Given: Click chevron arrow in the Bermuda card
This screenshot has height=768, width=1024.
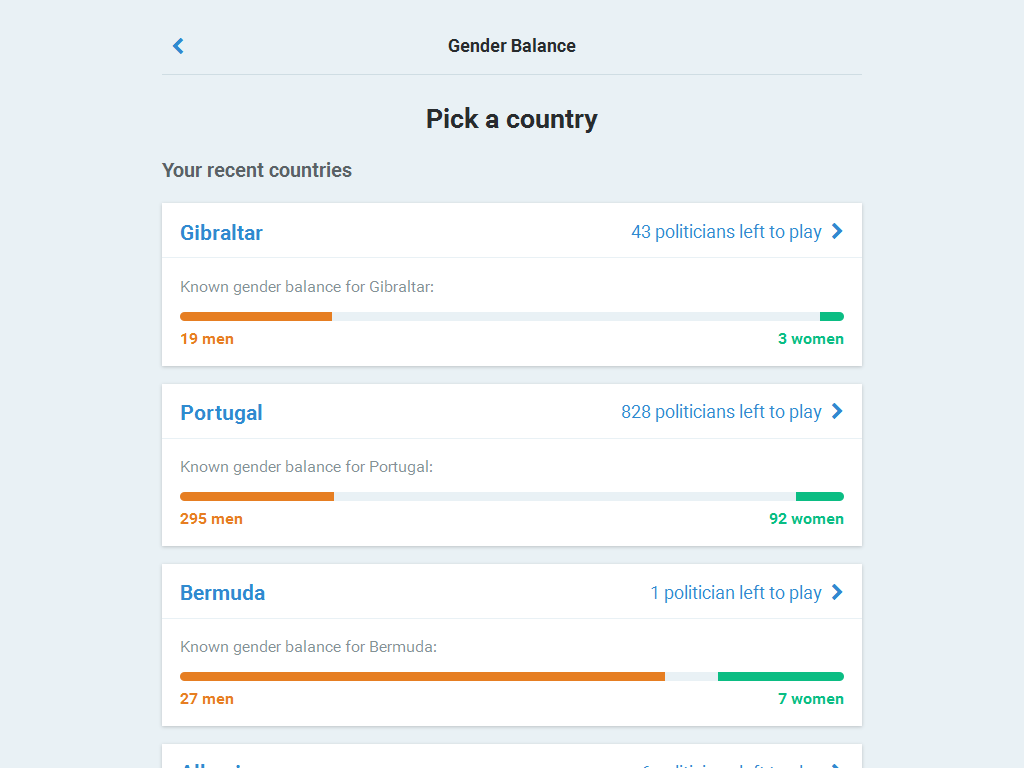Looking at the screenshot, I should [x=837, y=592].
